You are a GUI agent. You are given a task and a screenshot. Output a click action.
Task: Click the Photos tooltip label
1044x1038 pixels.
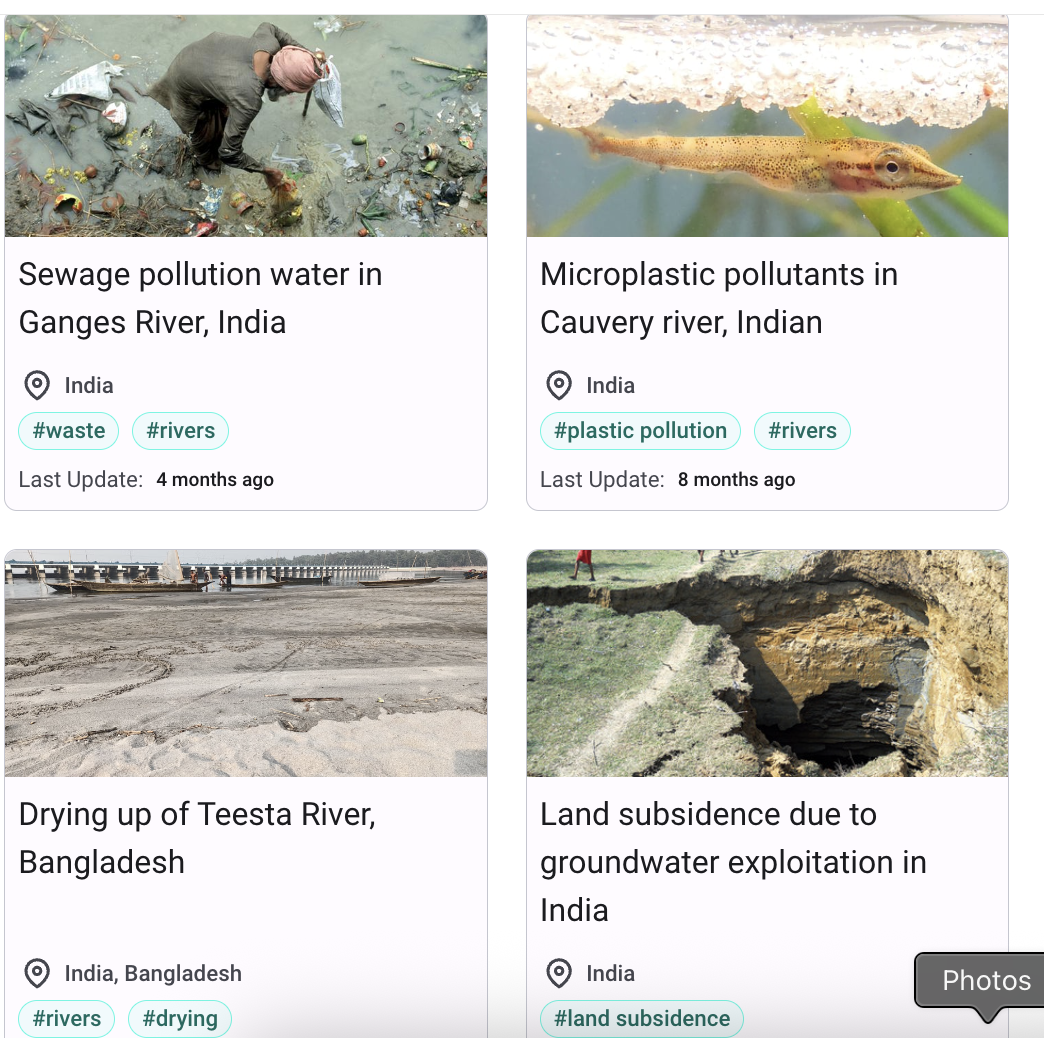[x=985, y=981]
